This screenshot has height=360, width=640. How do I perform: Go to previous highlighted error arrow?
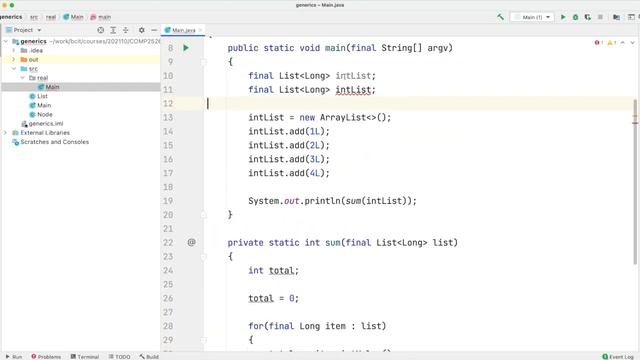[x=623, y=42]
